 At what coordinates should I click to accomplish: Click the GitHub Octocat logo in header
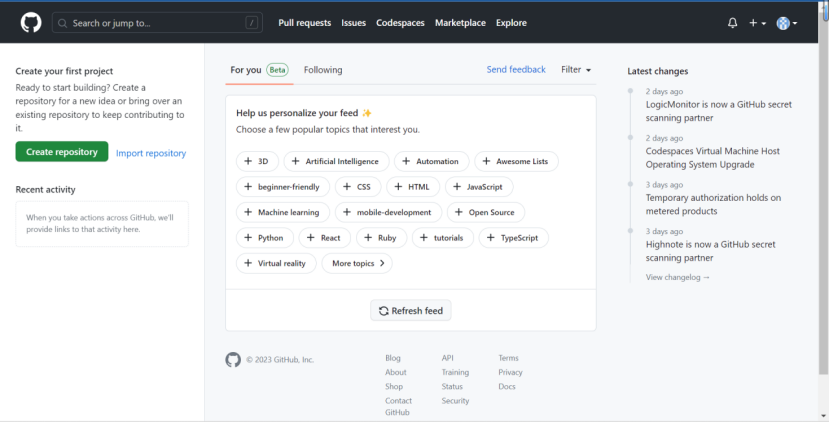pyautogui.click(x=31, y=23)
